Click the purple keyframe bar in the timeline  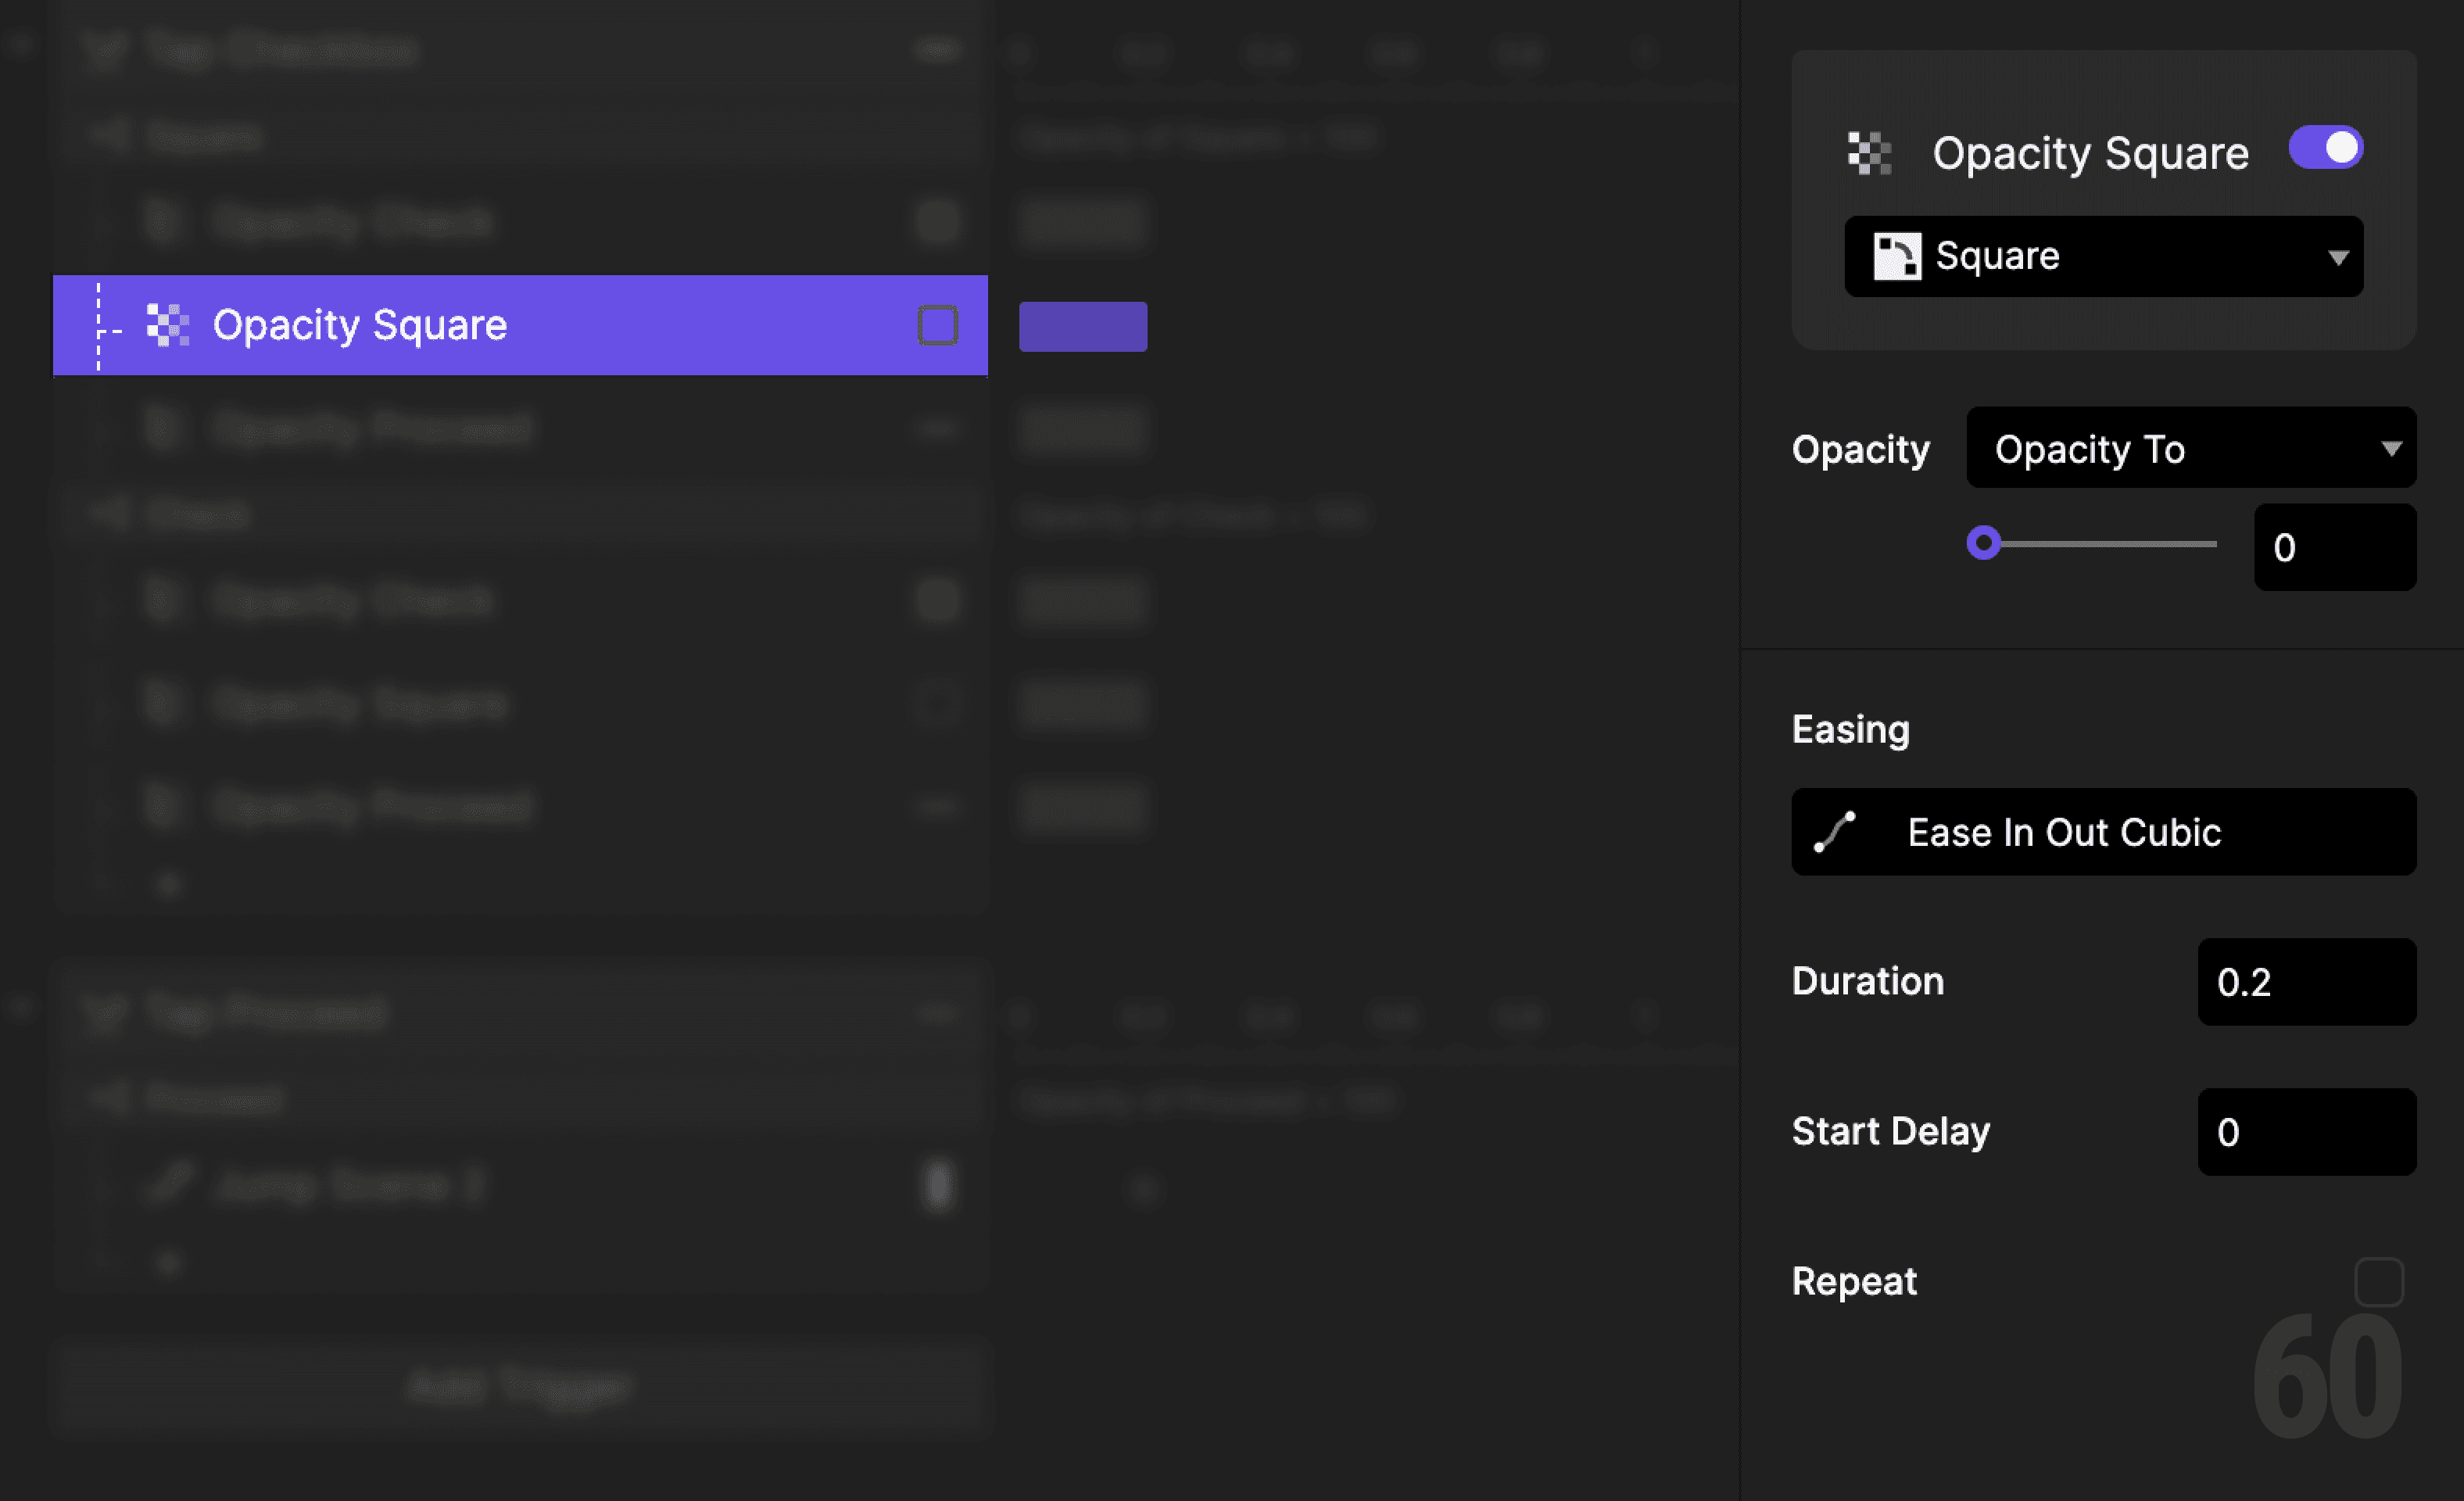coord(1083,325)
